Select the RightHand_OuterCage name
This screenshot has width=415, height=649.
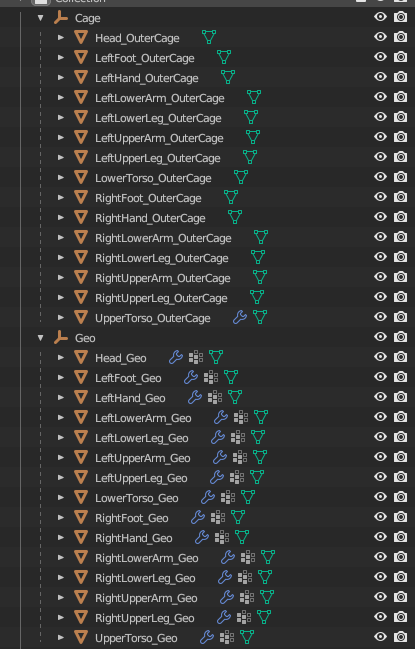pos(150,218)
